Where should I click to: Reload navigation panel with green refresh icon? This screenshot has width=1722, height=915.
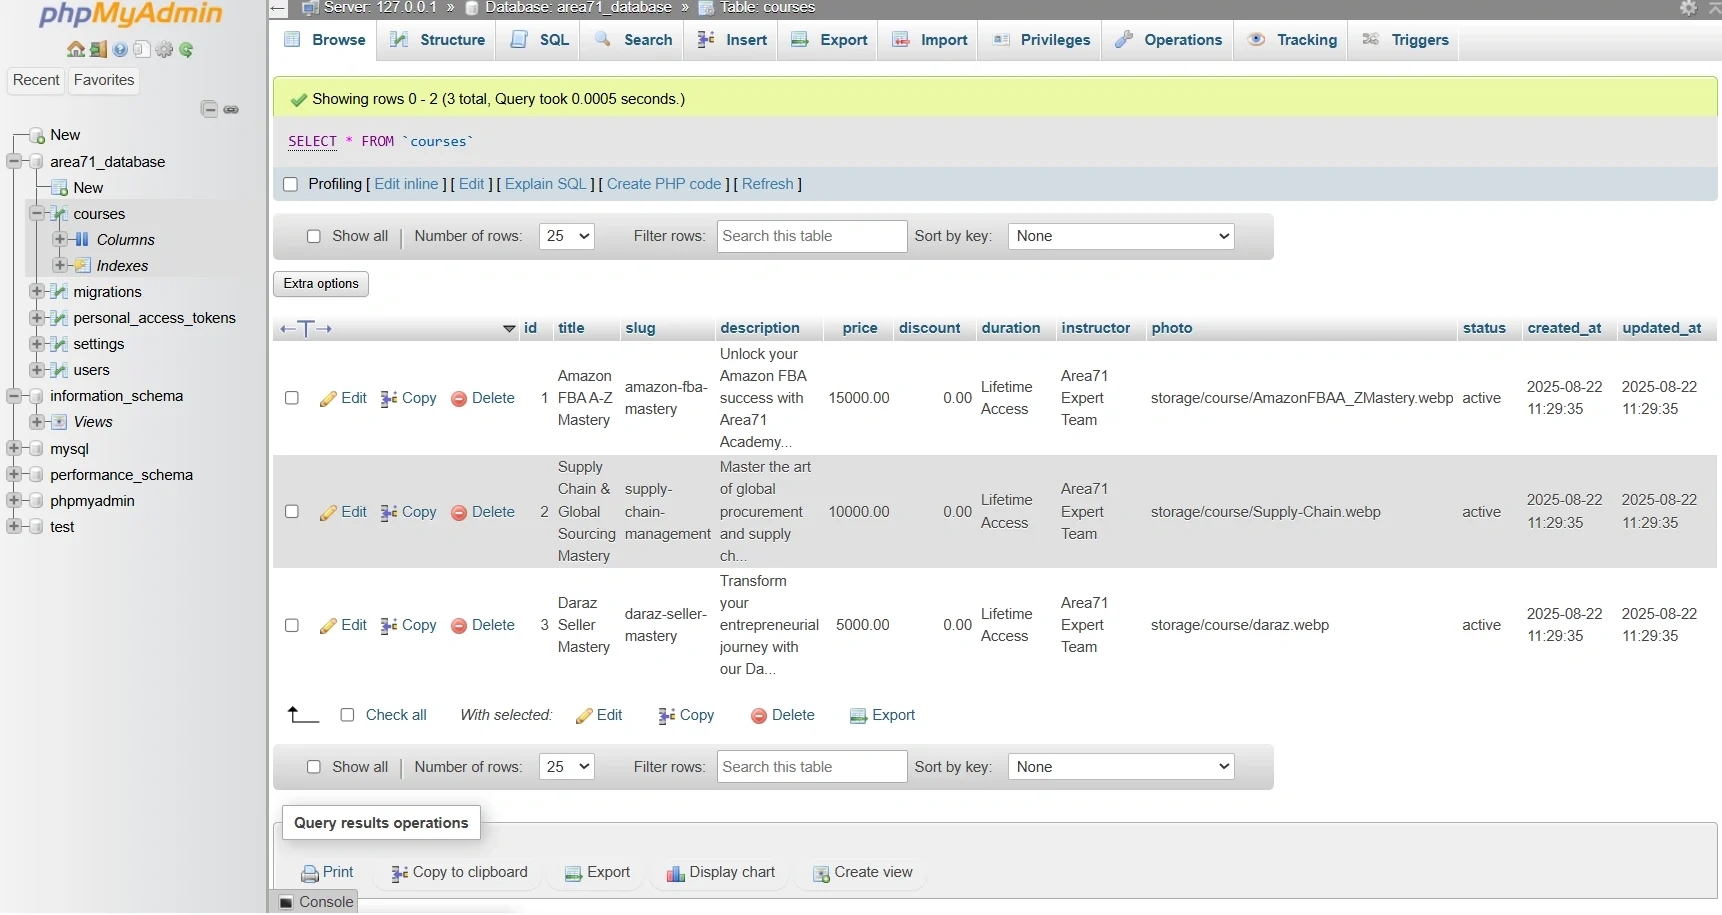pyautogui.click(x=187, y=49)
